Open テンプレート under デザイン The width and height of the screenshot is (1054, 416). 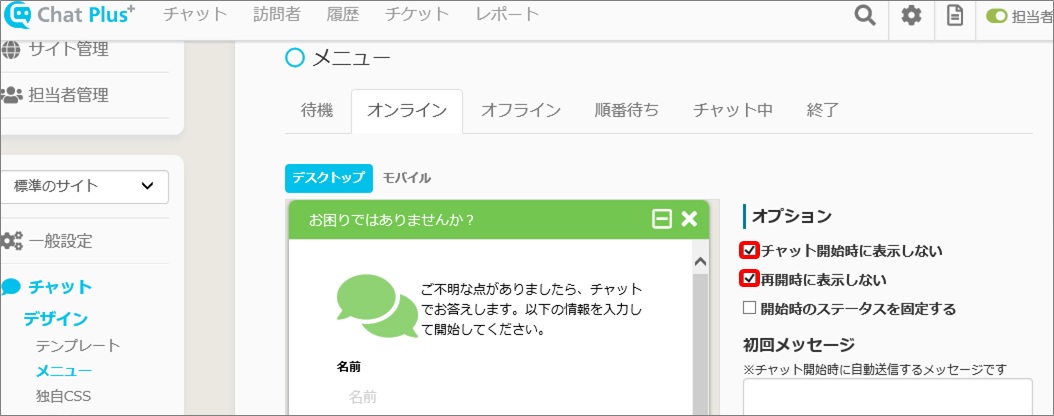(x=78, y=346)
